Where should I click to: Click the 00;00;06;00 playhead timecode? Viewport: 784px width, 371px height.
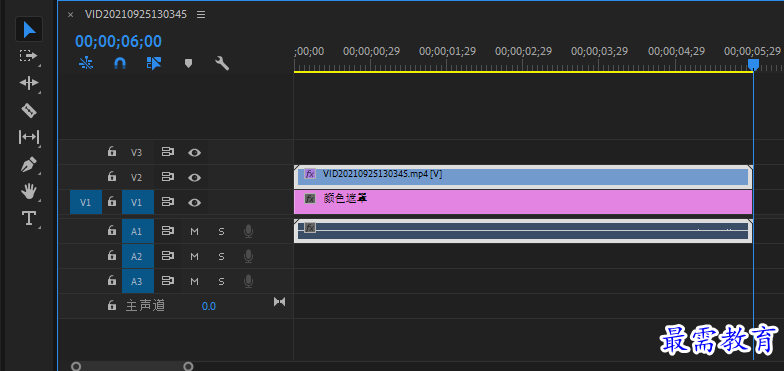click(118, 41)
